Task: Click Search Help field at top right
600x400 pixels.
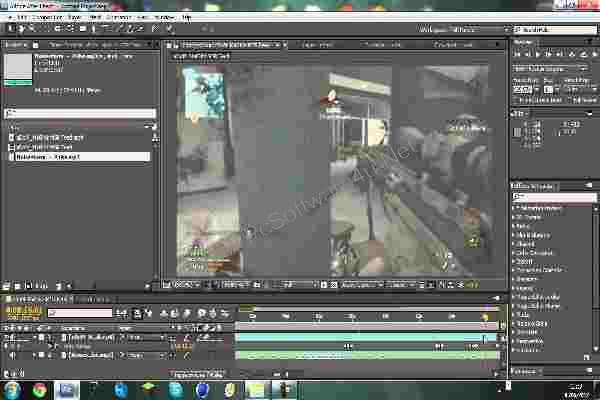Action: point(555,29)
